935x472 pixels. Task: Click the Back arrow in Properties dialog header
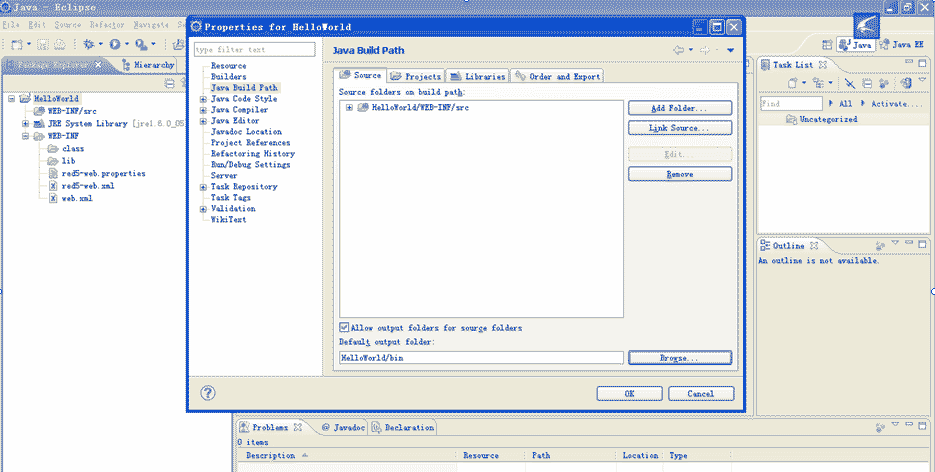coord(679,50)
